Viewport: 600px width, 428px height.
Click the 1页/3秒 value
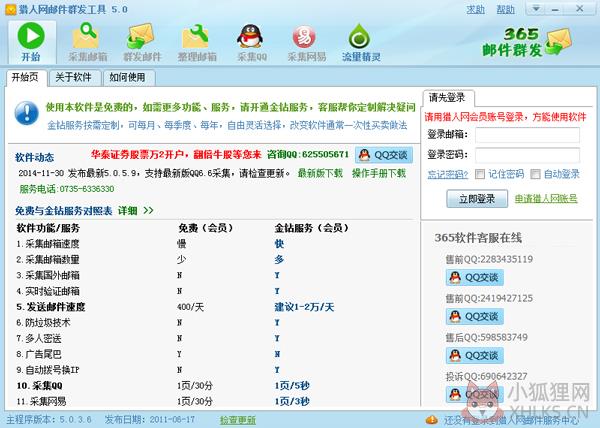292,401
